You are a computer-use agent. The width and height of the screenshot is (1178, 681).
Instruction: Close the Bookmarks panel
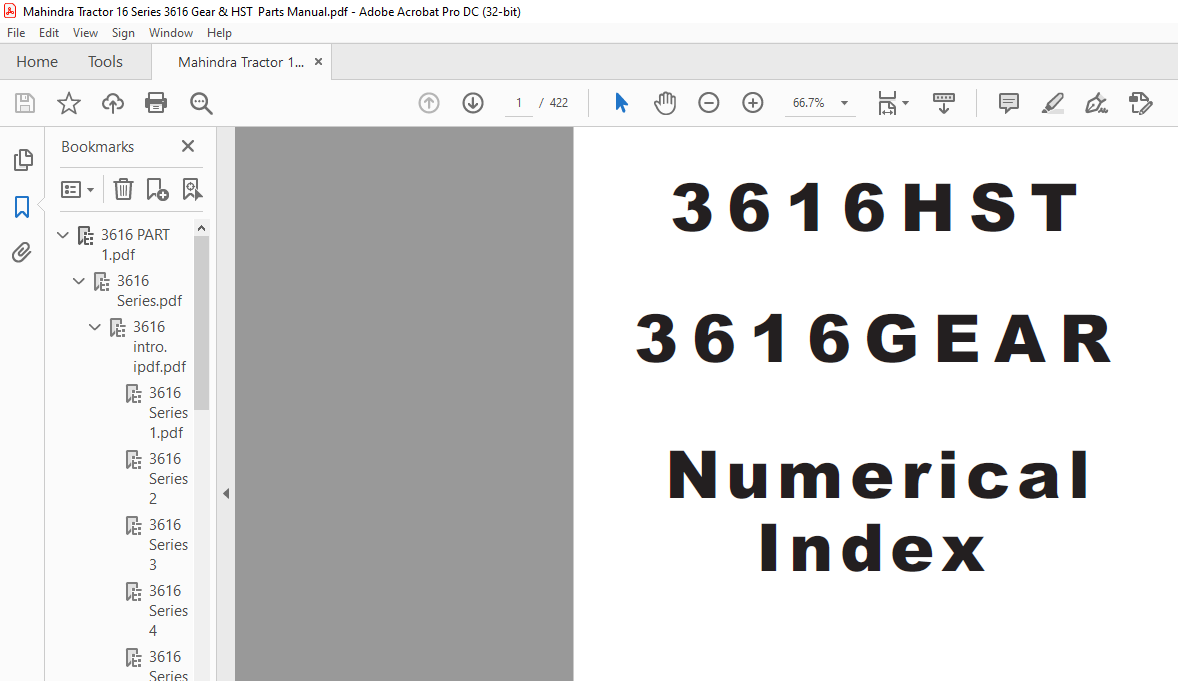[x=188, y=146]
